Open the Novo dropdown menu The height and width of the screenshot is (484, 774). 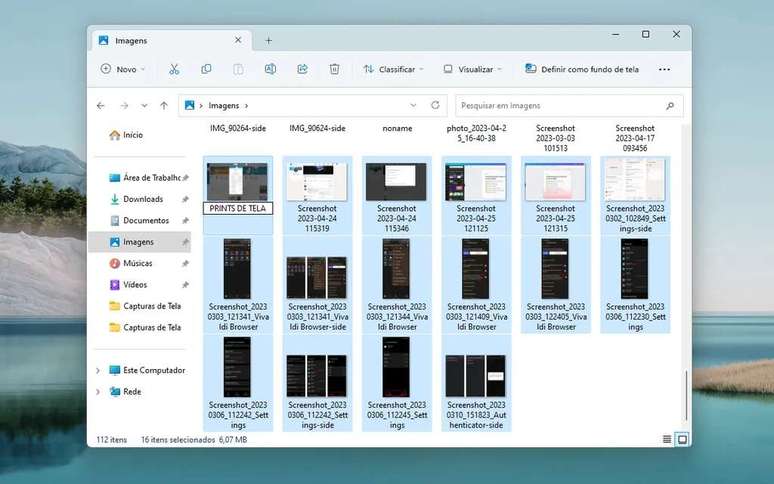pyautogui.click(x=123, y=69)
